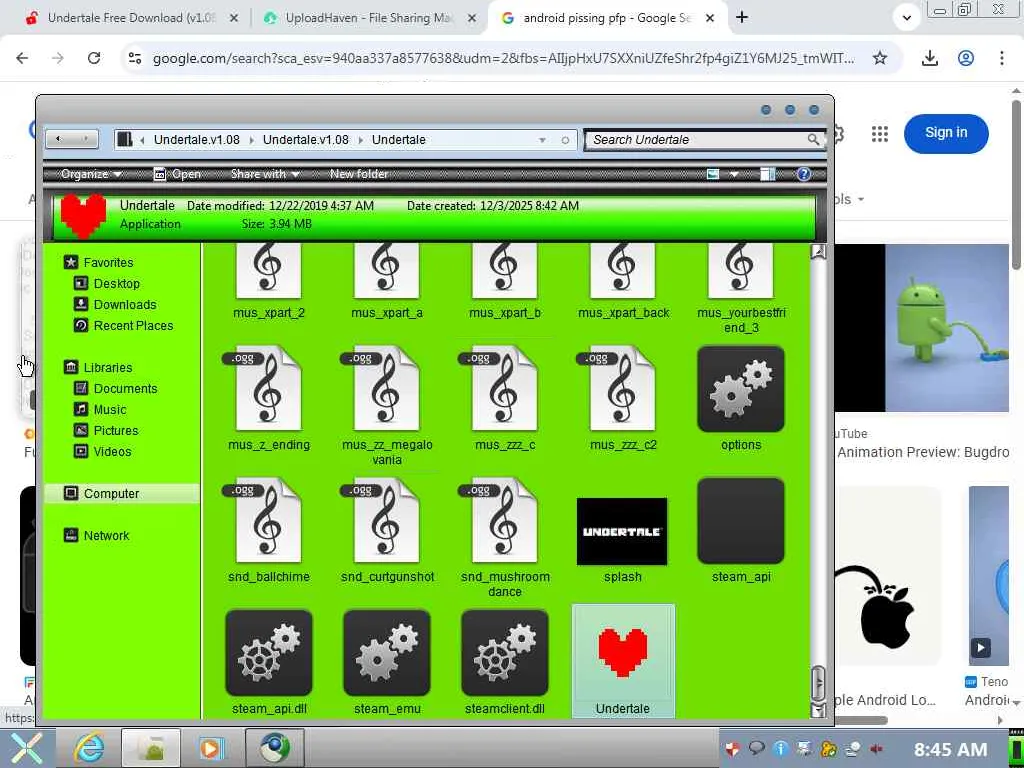The width and height of the screenshot is (1024, 768).
Task: Expand the change view dropdown arrow
Action: point(734,174)
